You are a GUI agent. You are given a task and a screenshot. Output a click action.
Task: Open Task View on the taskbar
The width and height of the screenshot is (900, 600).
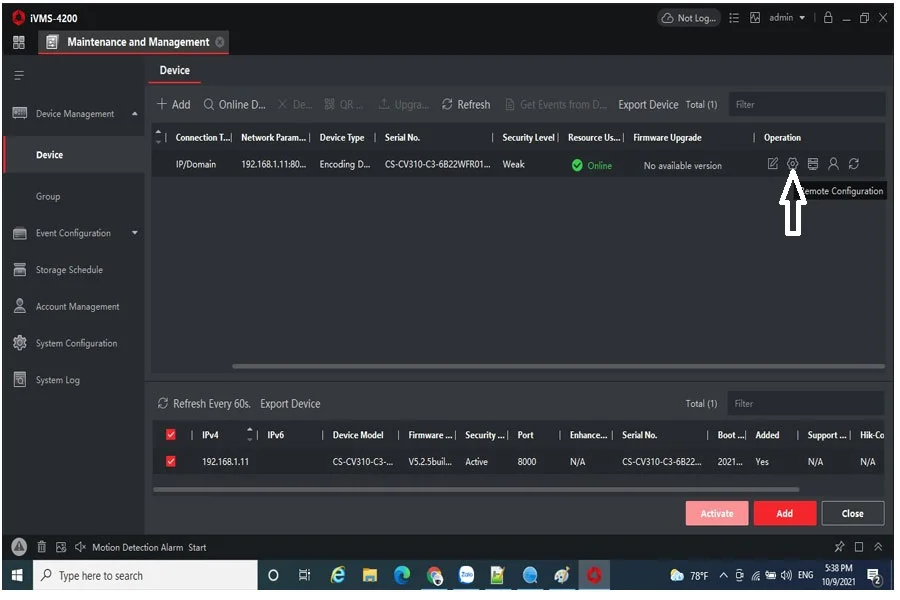coord(304,575)
